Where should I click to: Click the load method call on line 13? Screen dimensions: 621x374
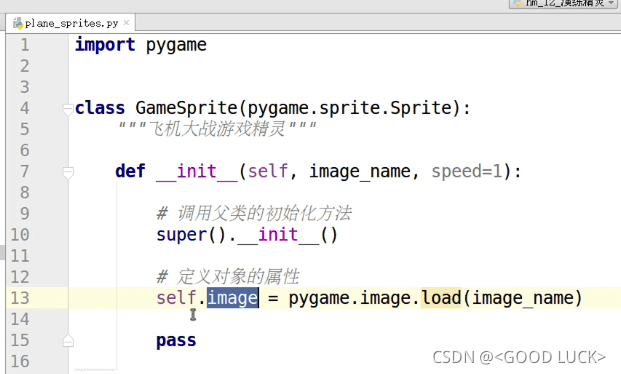click(441, 298)
